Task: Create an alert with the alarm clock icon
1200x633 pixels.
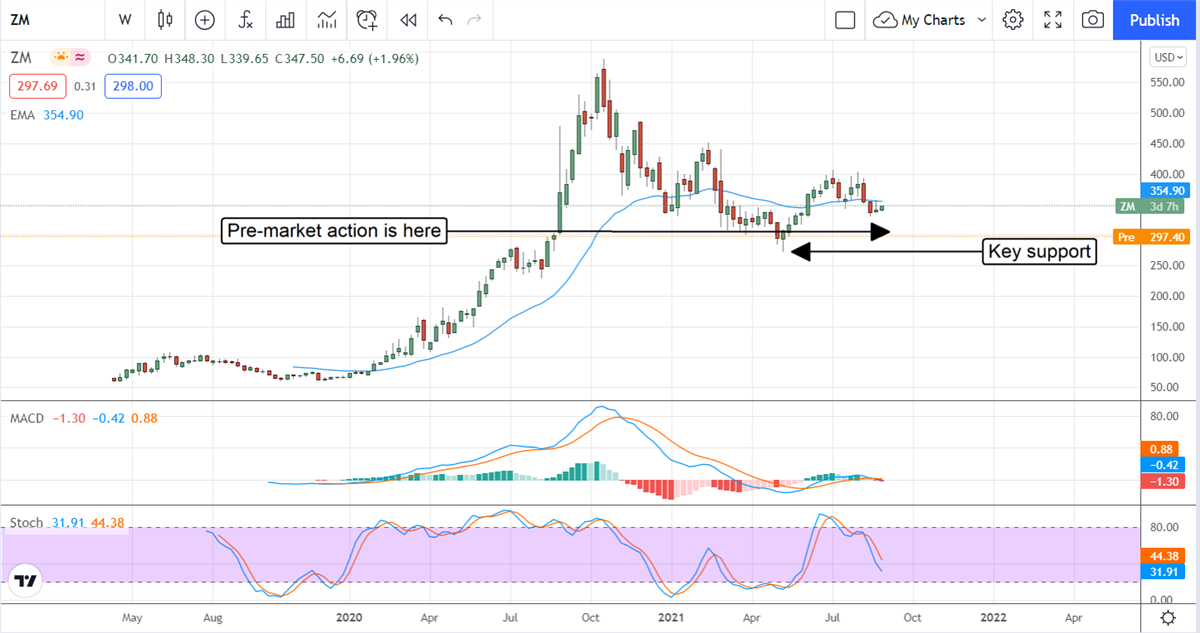Action: [x=367, y=19]
